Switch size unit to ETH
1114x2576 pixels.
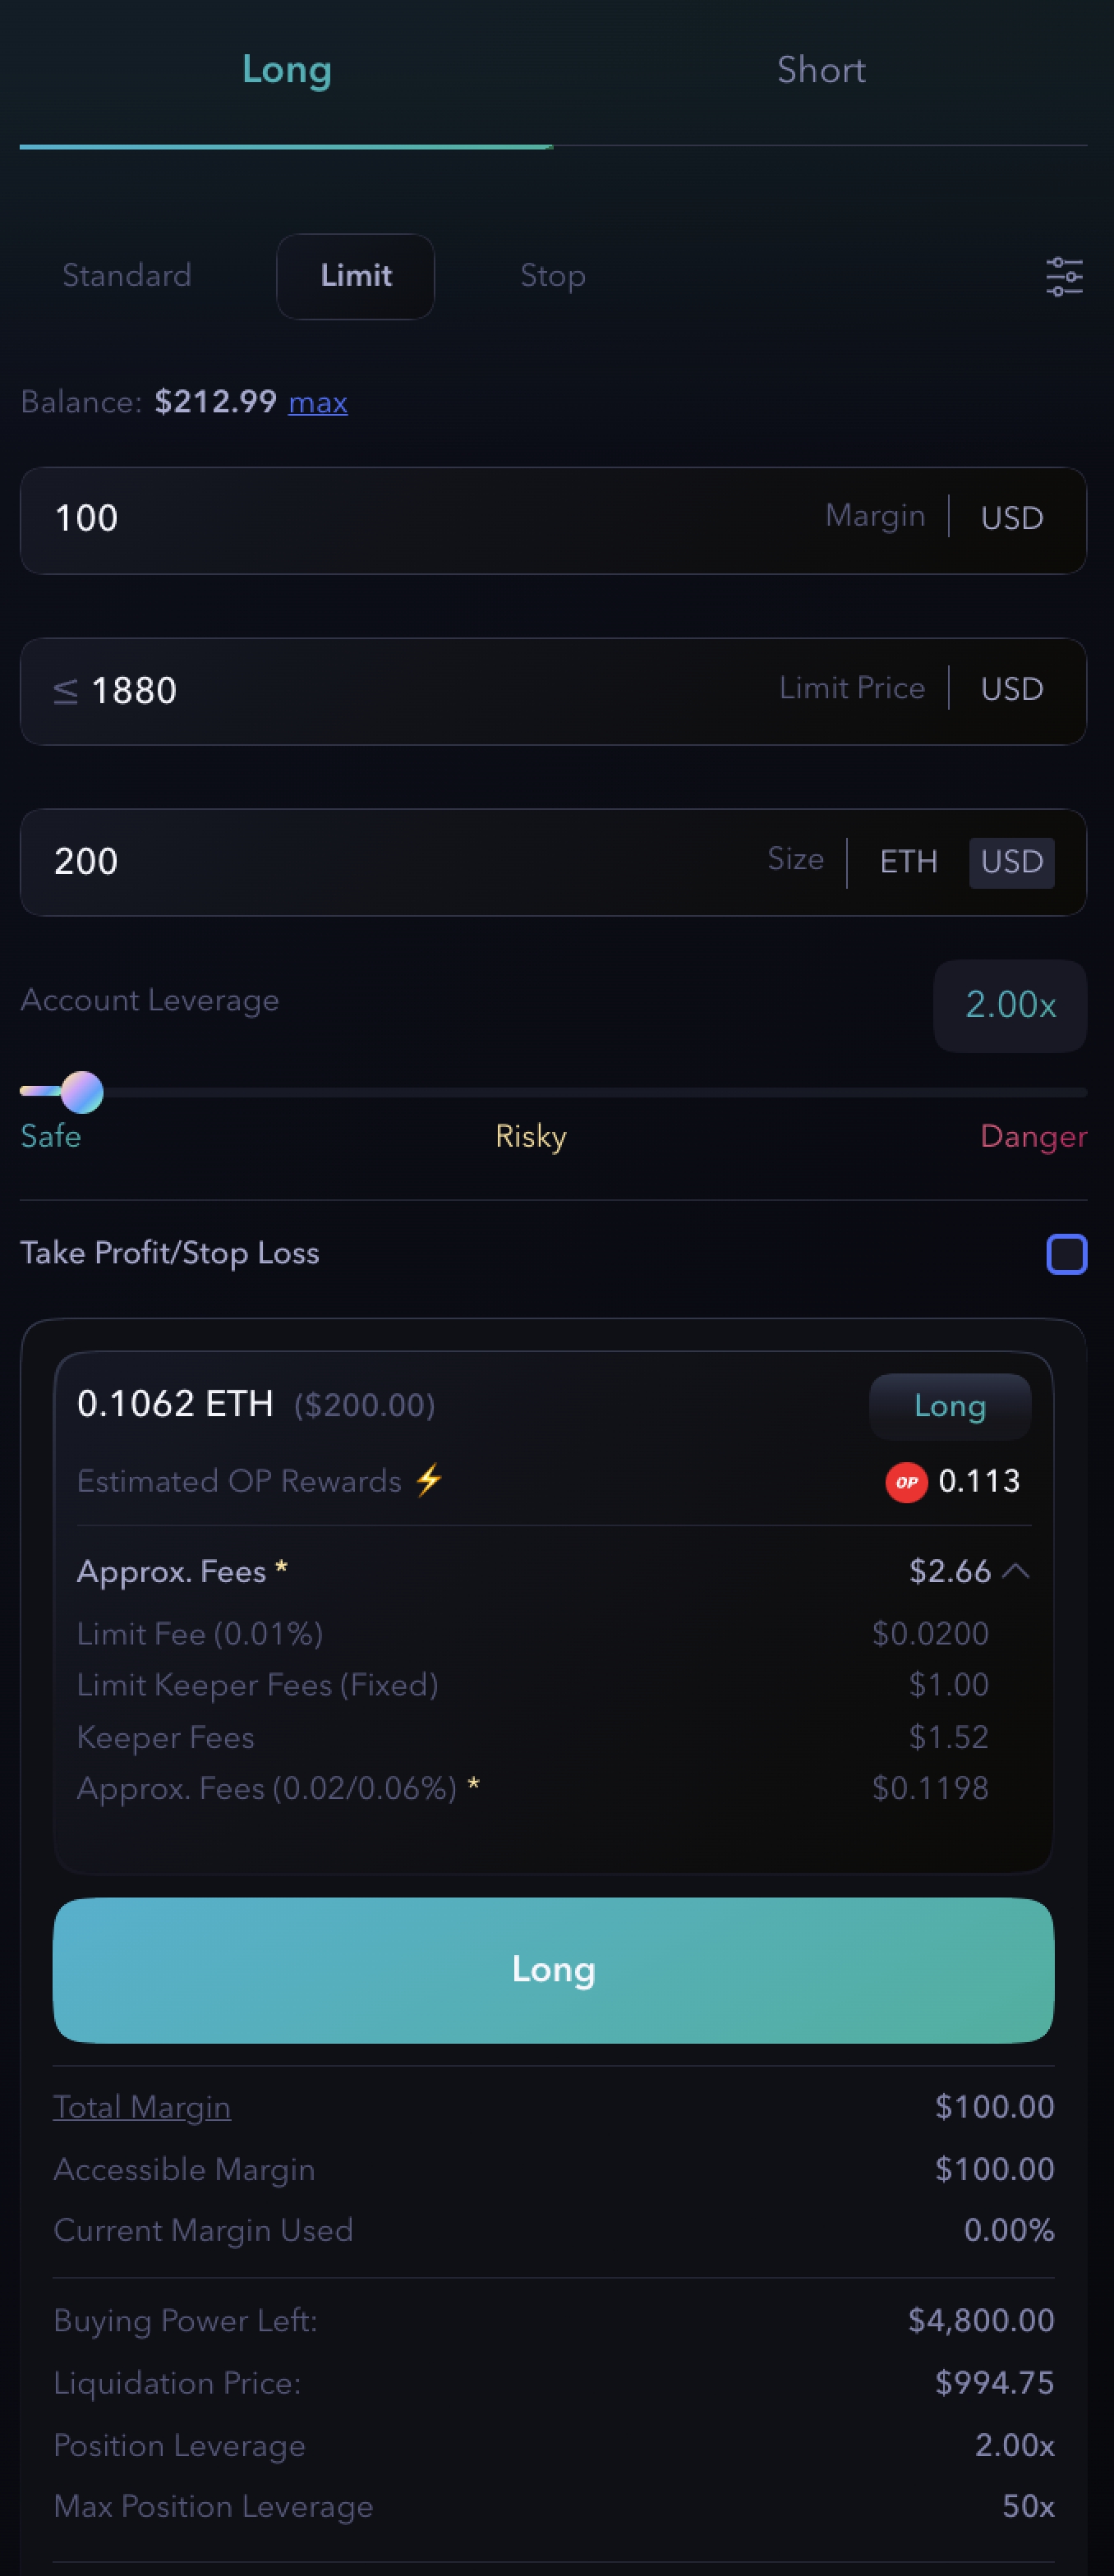pyautogui.click(x=908, y=861)
